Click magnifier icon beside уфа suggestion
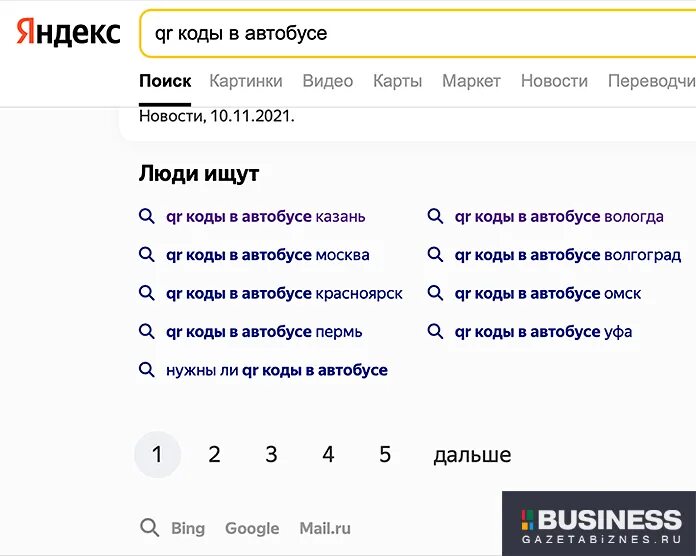Viewport: 696px width, 556px height. pos(435,331)
